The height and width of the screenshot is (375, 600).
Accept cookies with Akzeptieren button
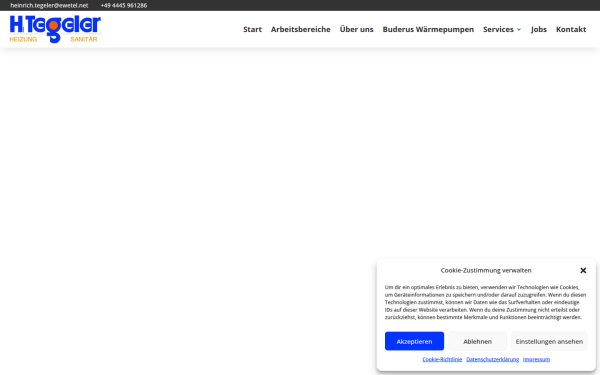pyautogui.click(x=414, y=341)
